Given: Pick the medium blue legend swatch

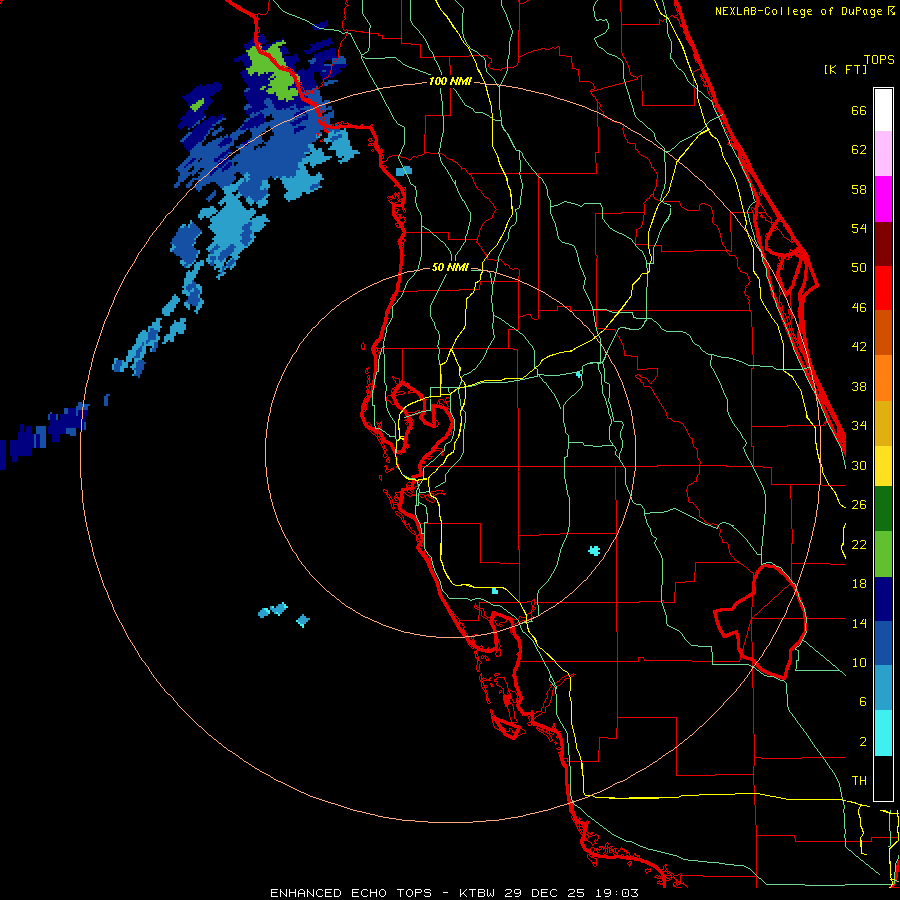Looking at the screenshot, I should [883, 643].
